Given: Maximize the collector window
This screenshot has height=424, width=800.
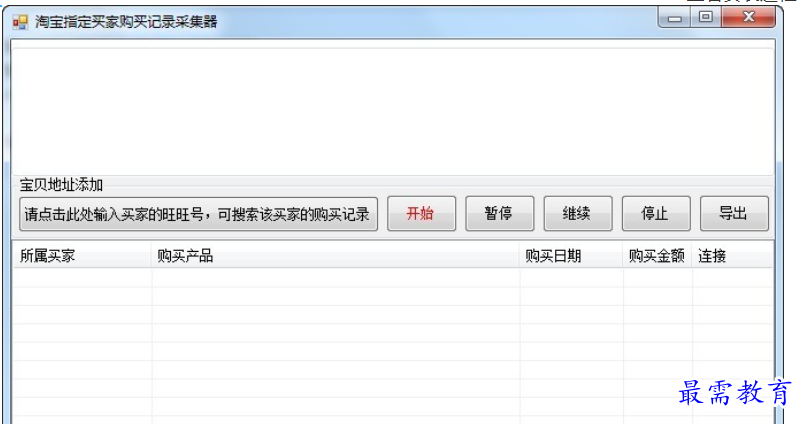Looking at the screenshot, I should click(706, 17).
